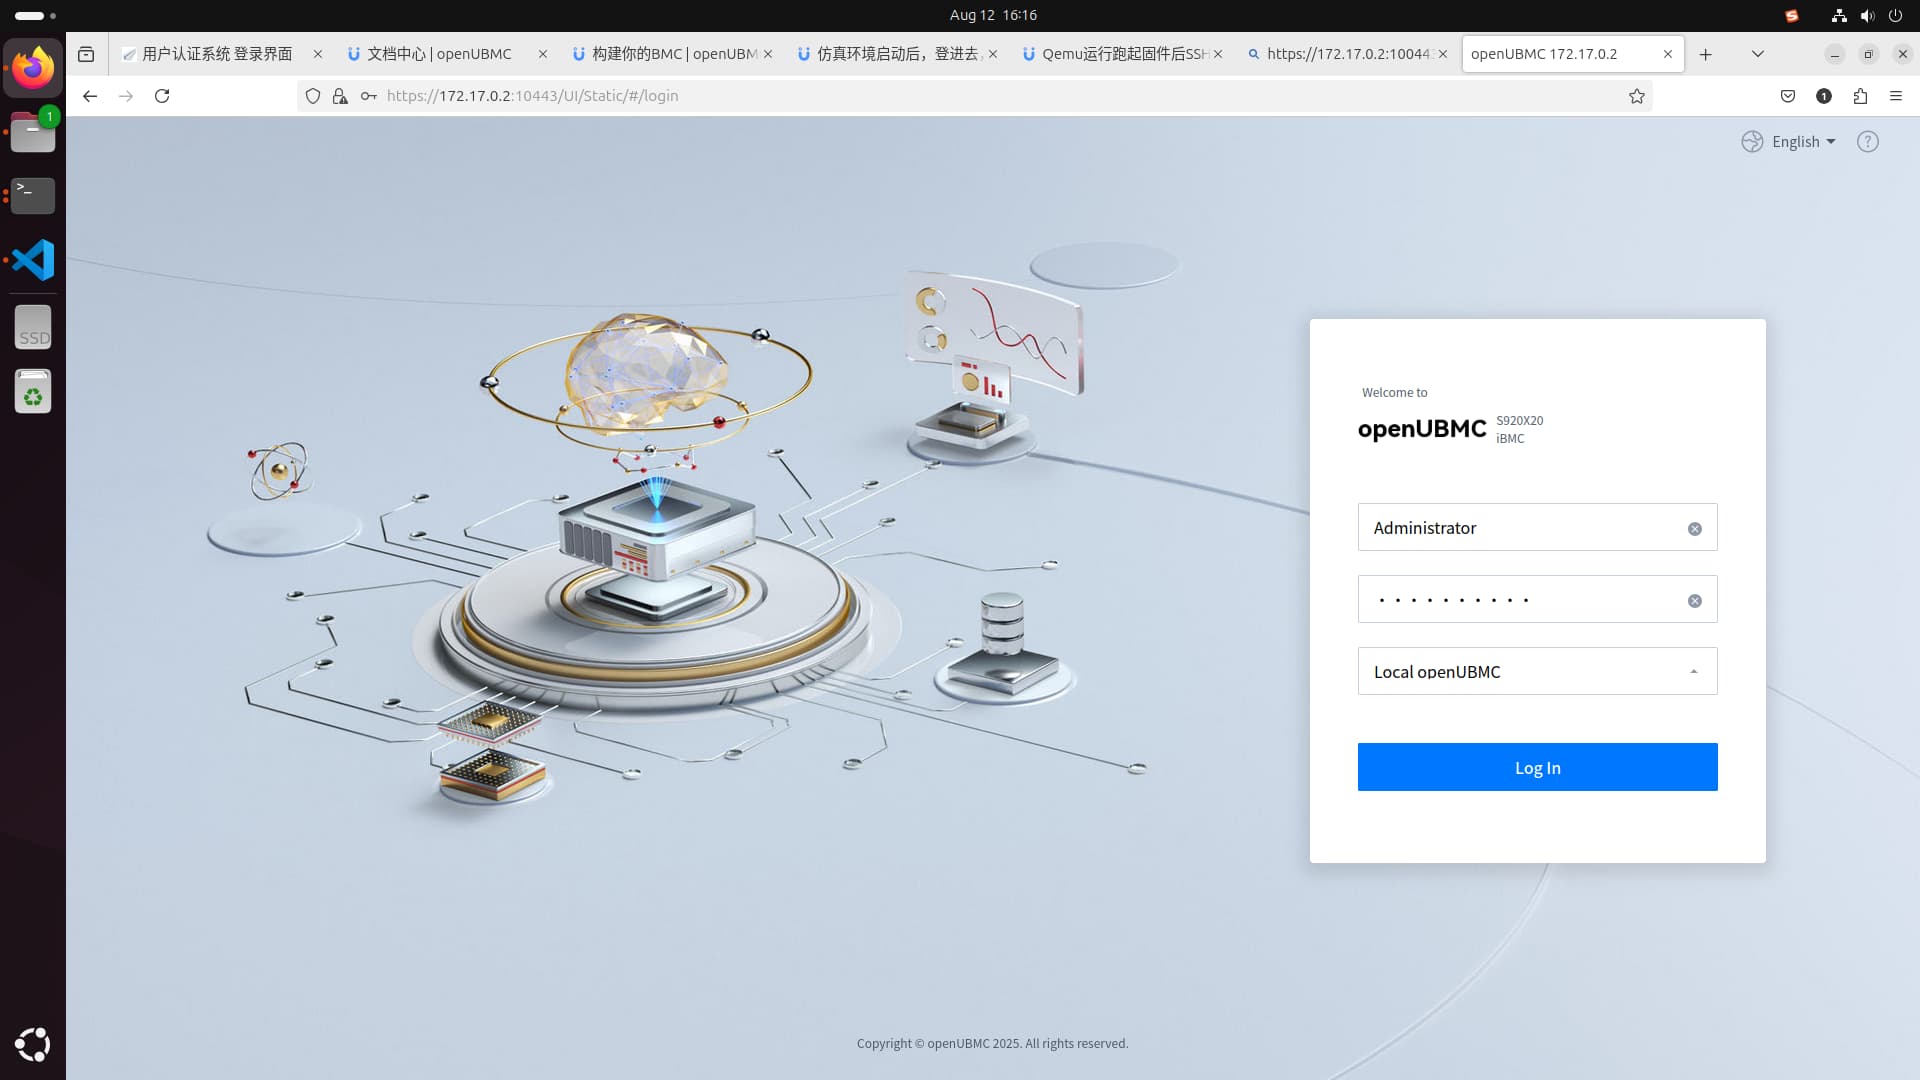Click the Save to Pocket icon
This screenshot has width=1920, height=1080.
pos(1788,96)
